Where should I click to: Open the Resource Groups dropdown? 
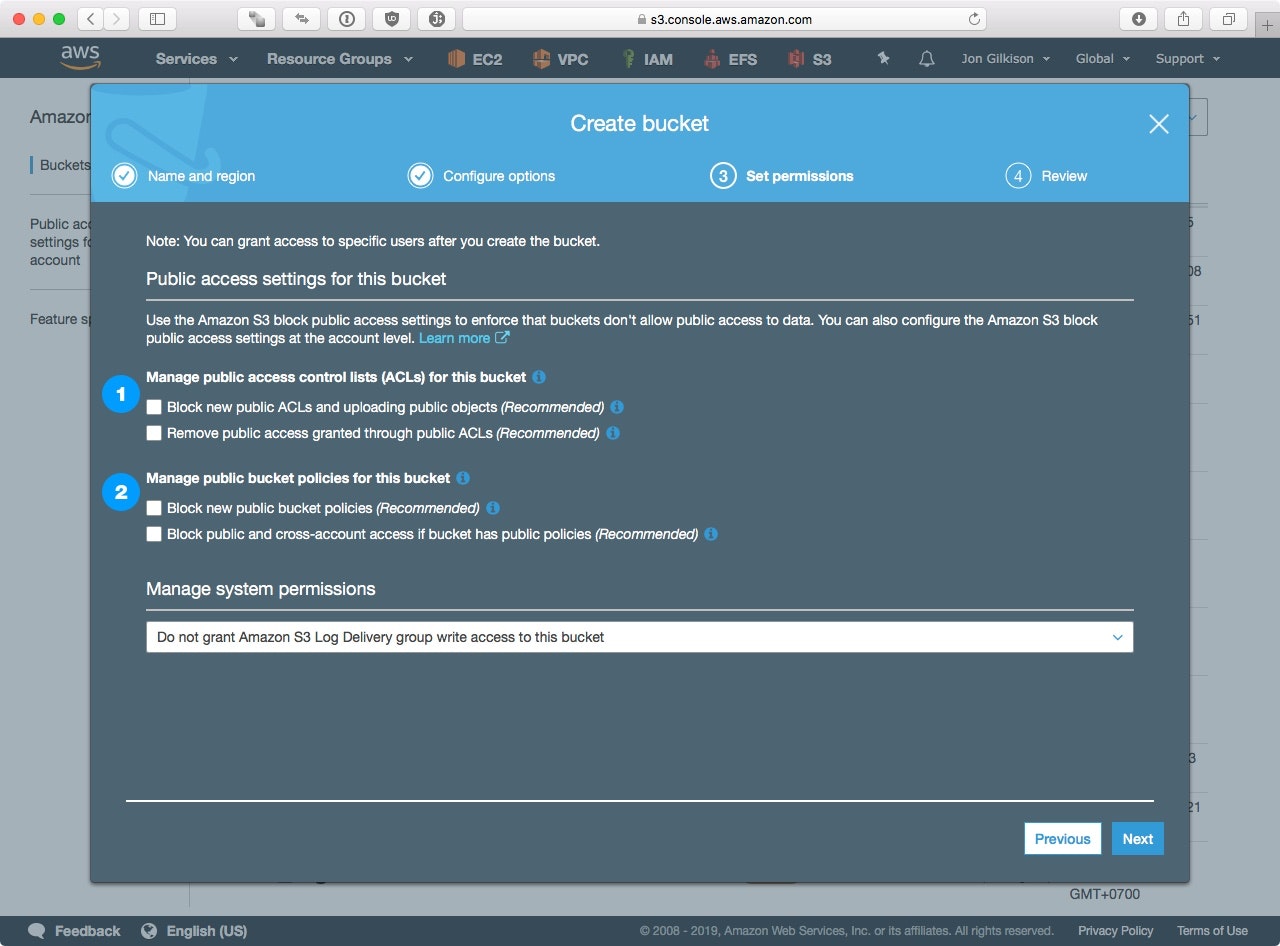[x=340, y=59]
